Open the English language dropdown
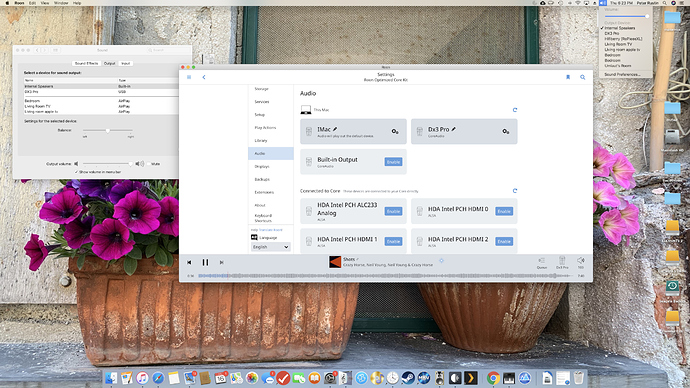 tap(270, 247)
